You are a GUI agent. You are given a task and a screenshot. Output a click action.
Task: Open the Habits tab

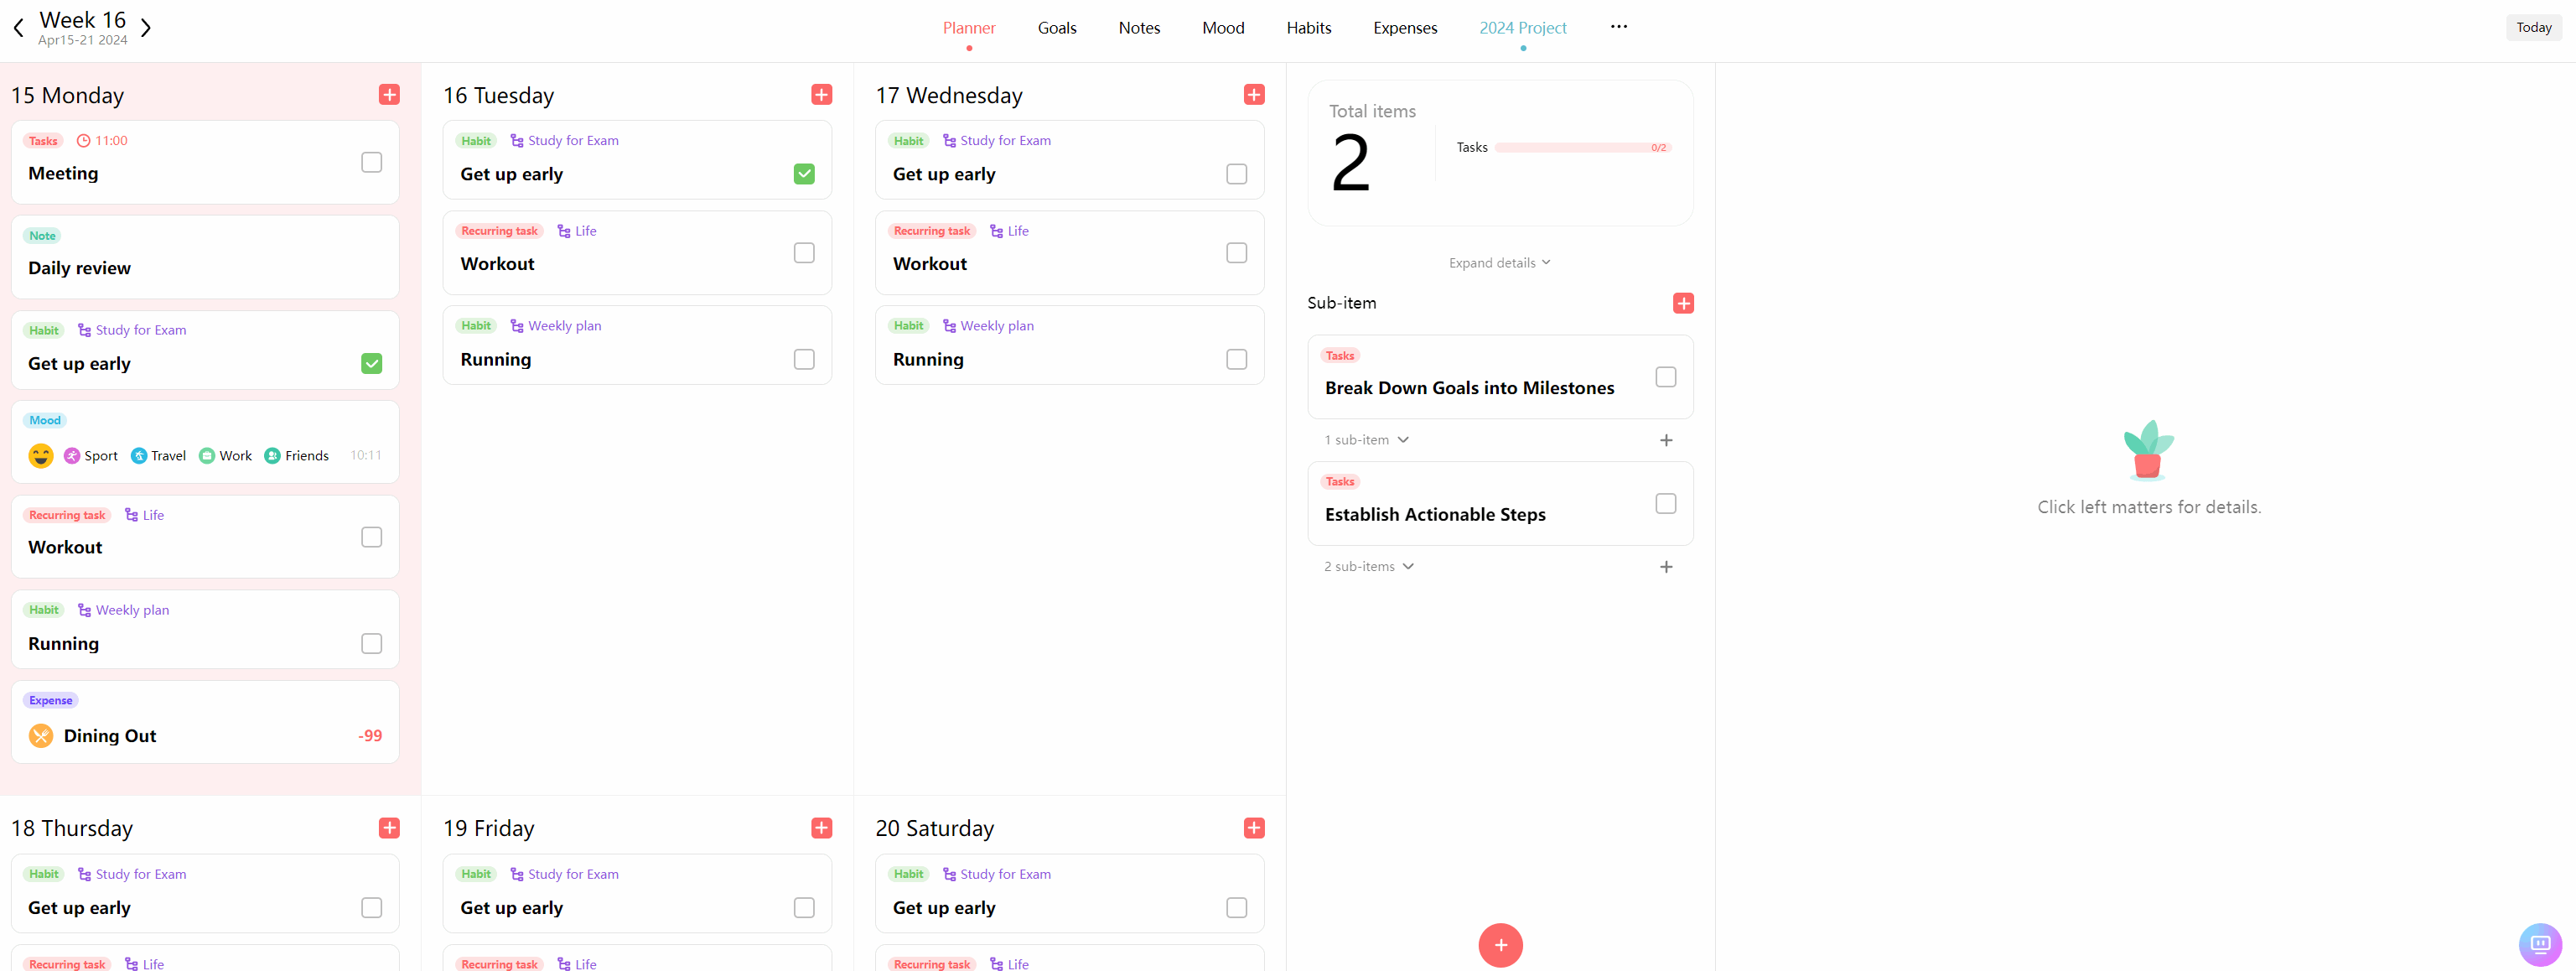[1308, 28]
